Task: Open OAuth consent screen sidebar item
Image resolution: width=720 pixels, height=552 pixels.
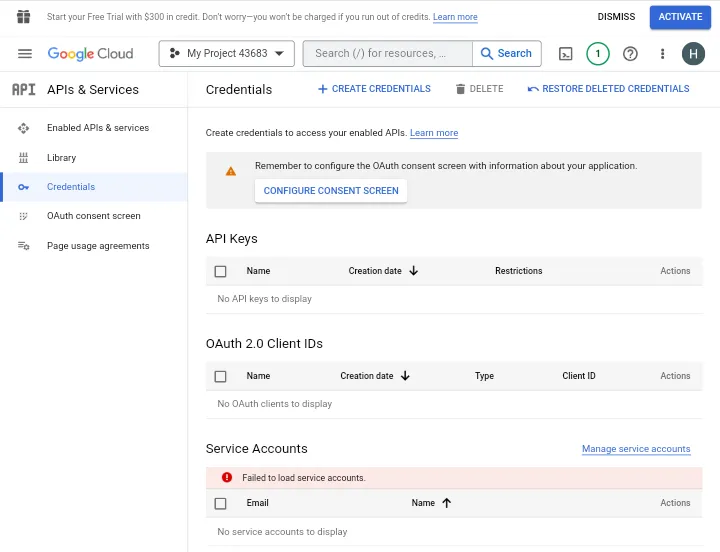Action: [94, 216]
